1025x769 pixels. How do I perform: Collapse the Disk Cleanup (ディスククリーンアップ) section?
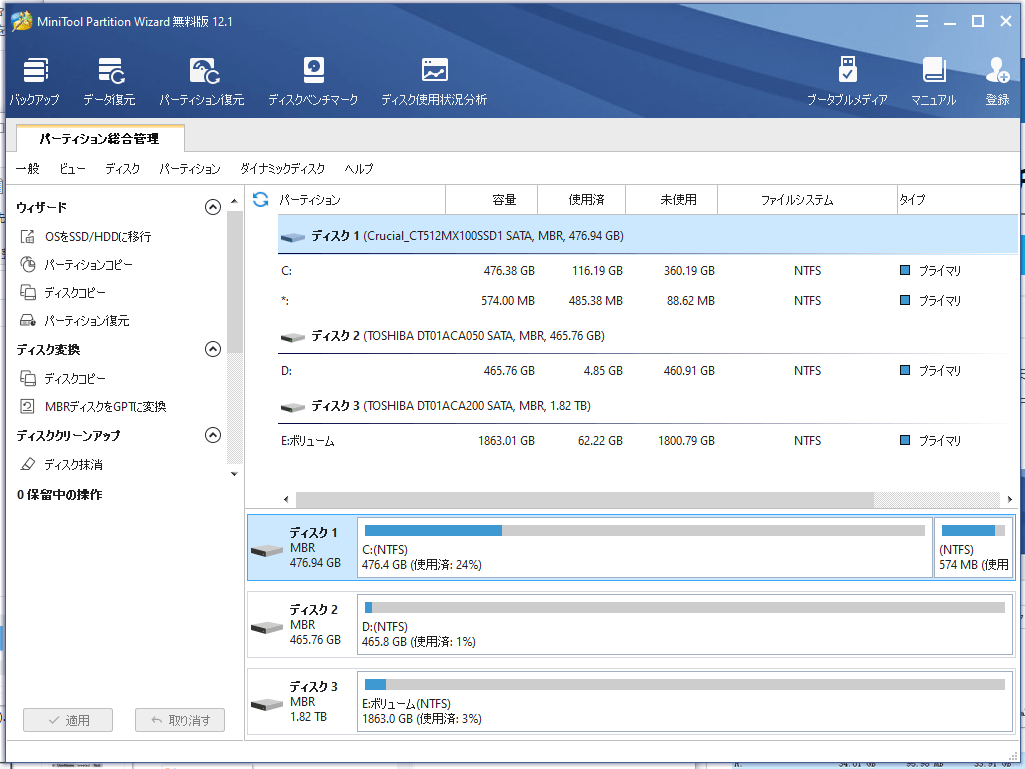tap(212, 435)
